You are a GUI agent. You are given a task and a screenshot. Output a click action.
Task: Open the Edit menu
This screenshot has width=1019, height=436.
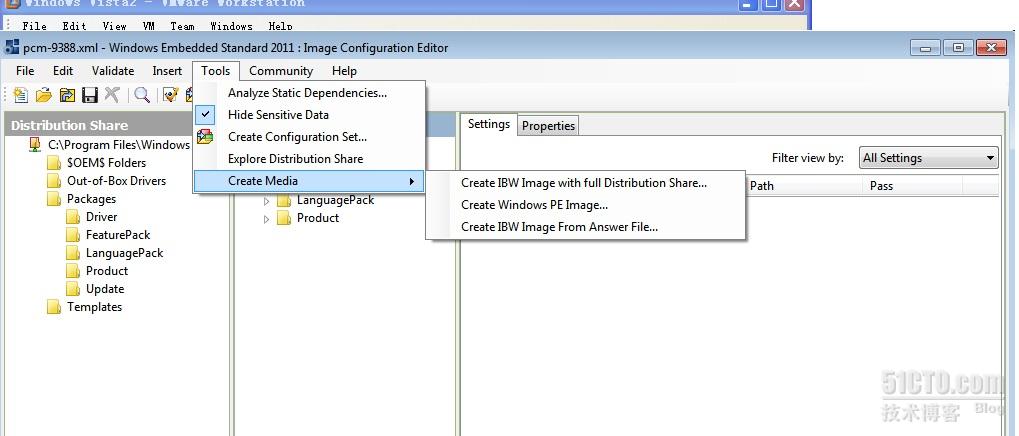tap(62, 71)
